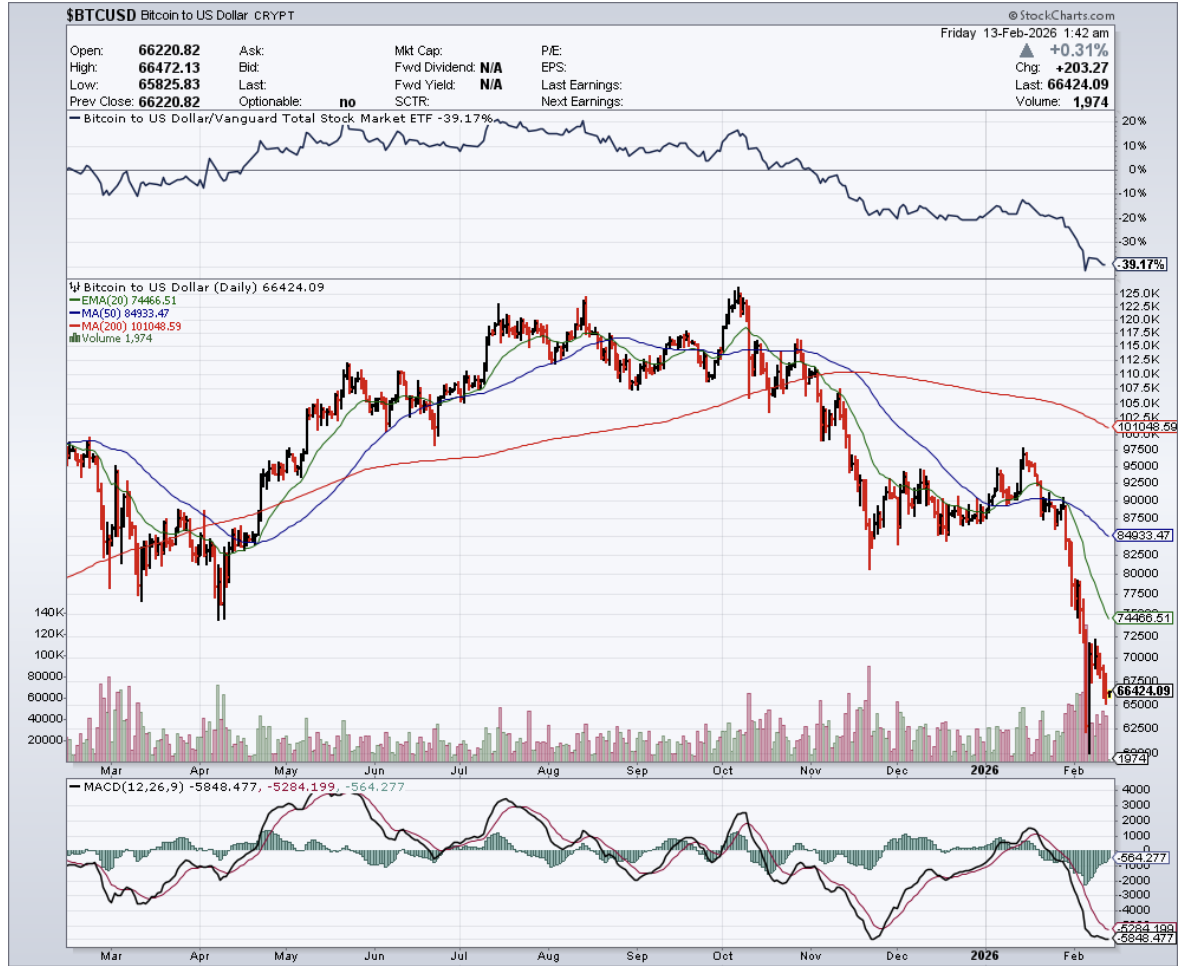The width and height of the screenshot is (1180, 966).
Task: Select the $BTCUSD ticker symbol title
Action: (x=101, y=15)
